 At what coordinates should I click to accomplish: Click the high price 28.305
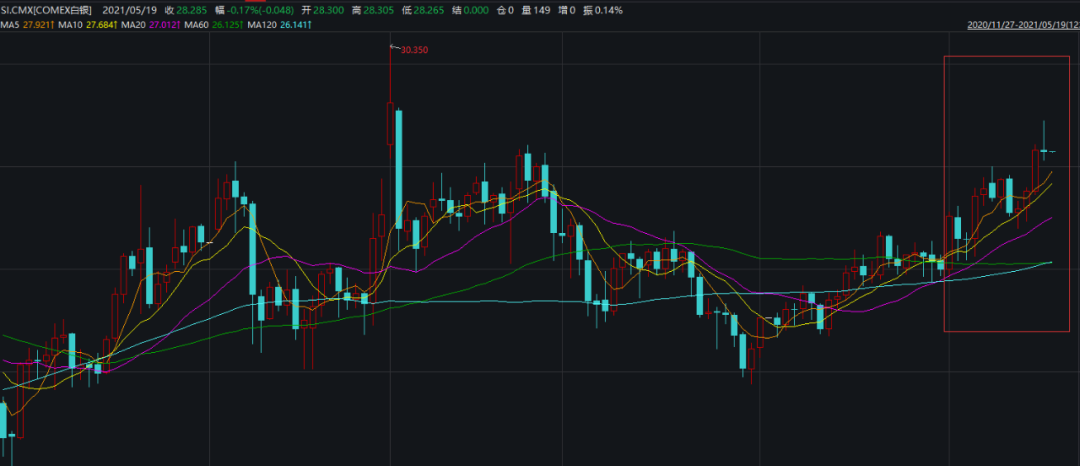[380, 10]
